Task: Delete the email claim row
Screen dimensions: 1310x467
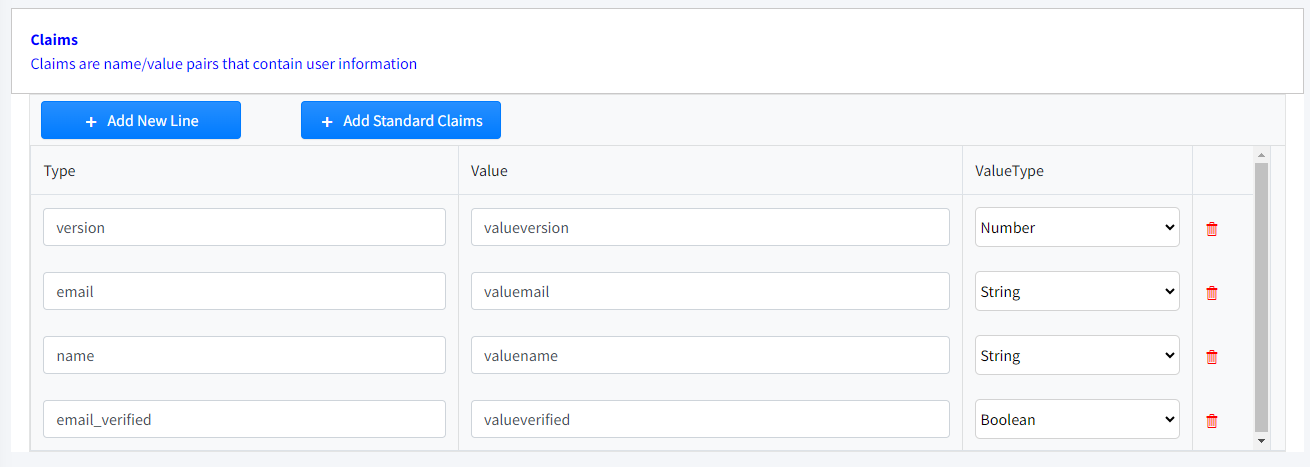Action: [1212, 293]
